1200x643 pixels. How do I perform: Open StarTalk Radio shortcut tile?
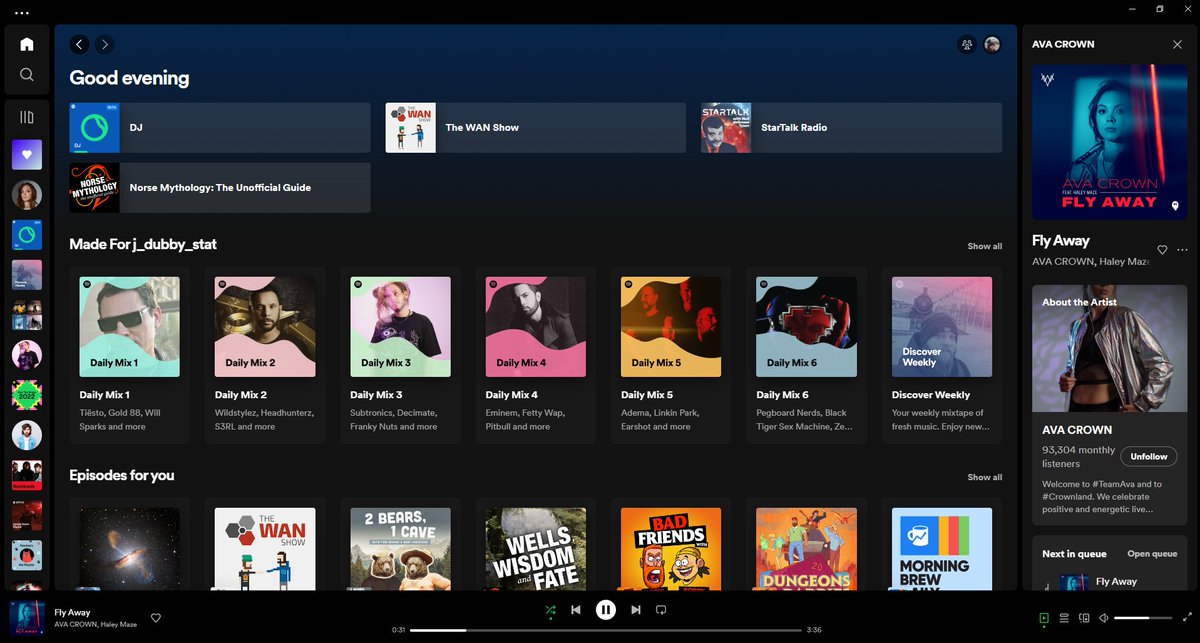(x=852, y=128)
